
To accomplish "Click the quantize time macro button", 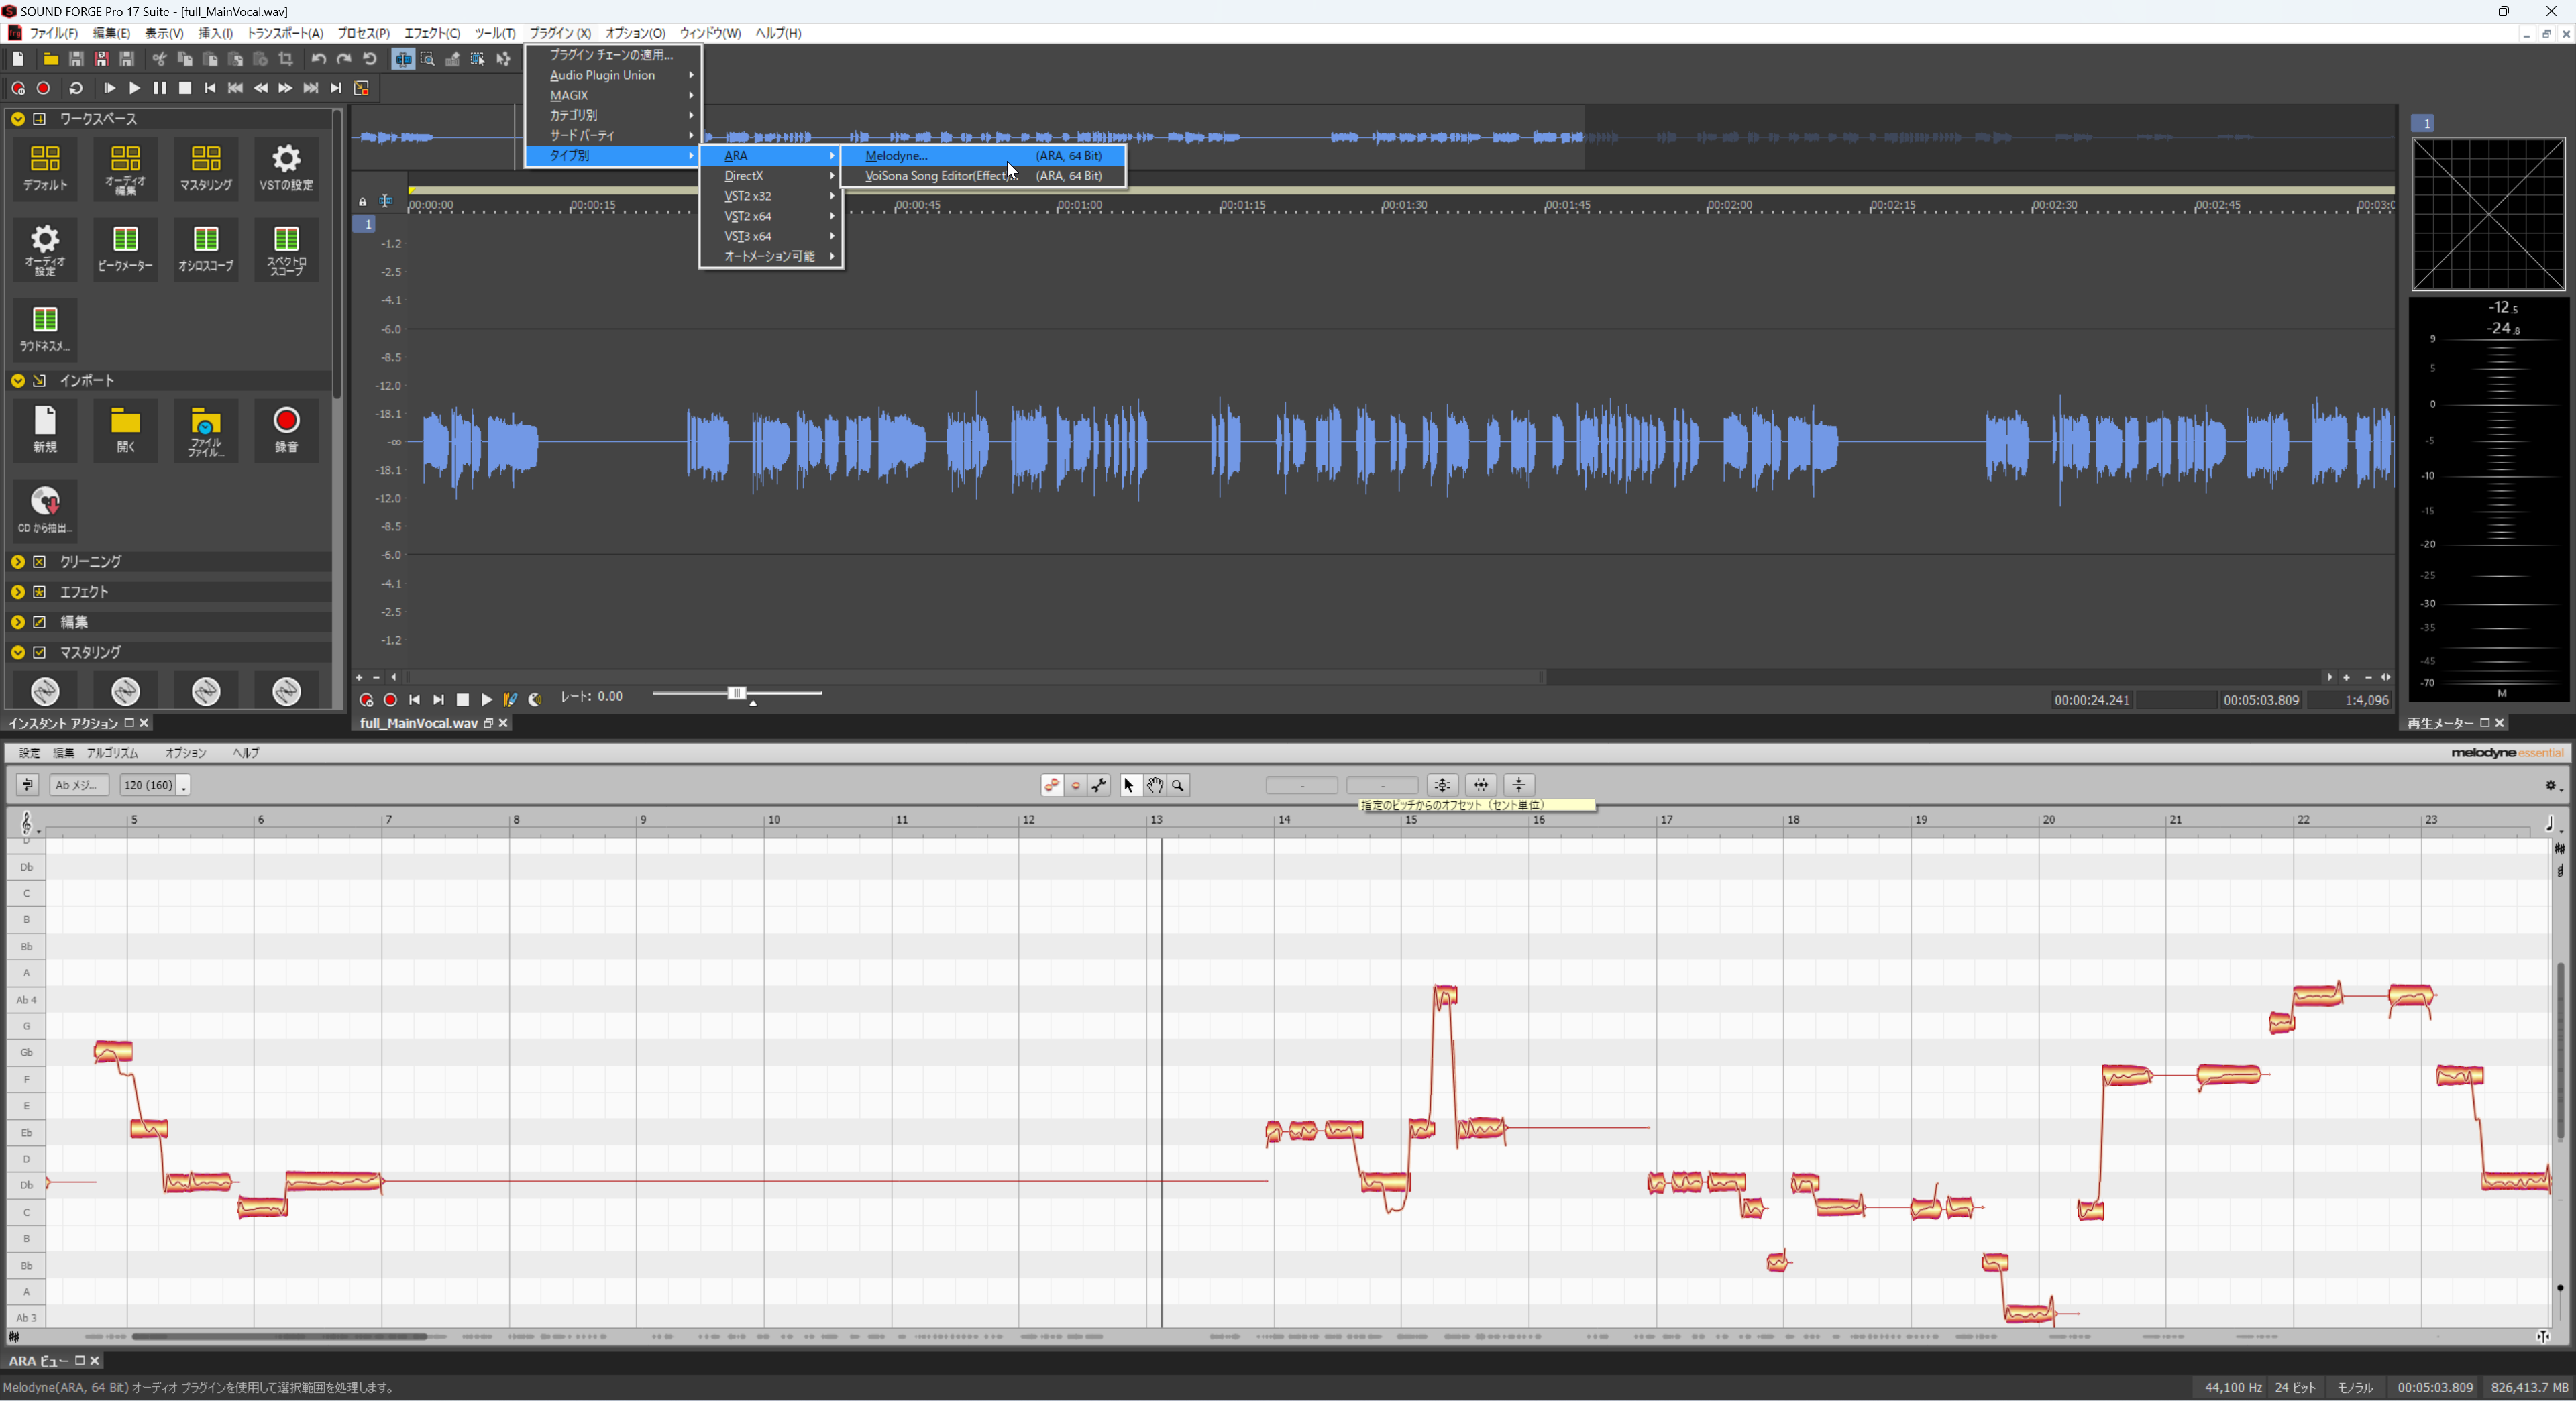I will [1481, 785].
